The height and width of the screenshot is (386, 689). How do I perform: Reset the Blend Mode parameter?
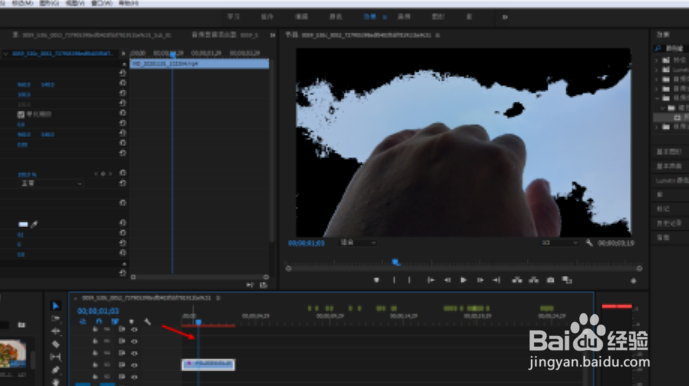123,183
